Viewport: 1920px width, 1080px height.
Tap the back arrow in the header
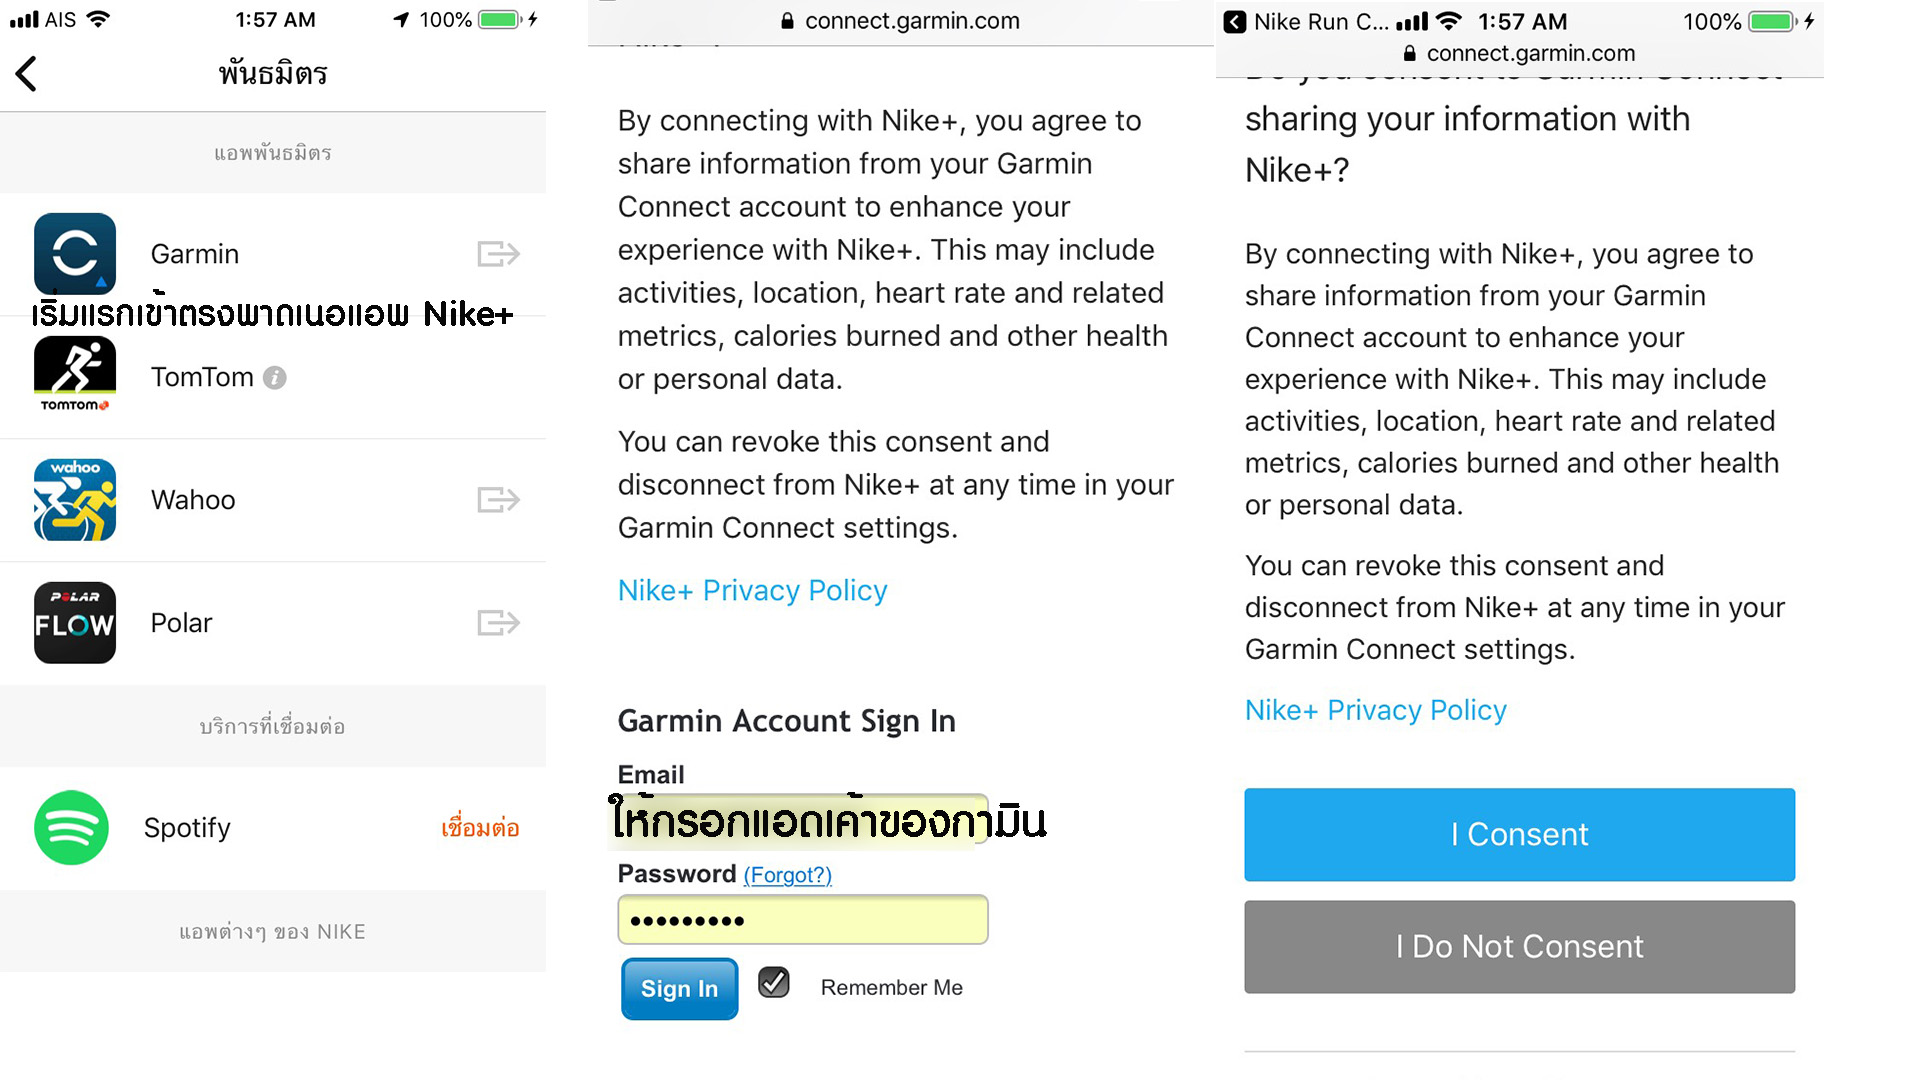(27, 73)
